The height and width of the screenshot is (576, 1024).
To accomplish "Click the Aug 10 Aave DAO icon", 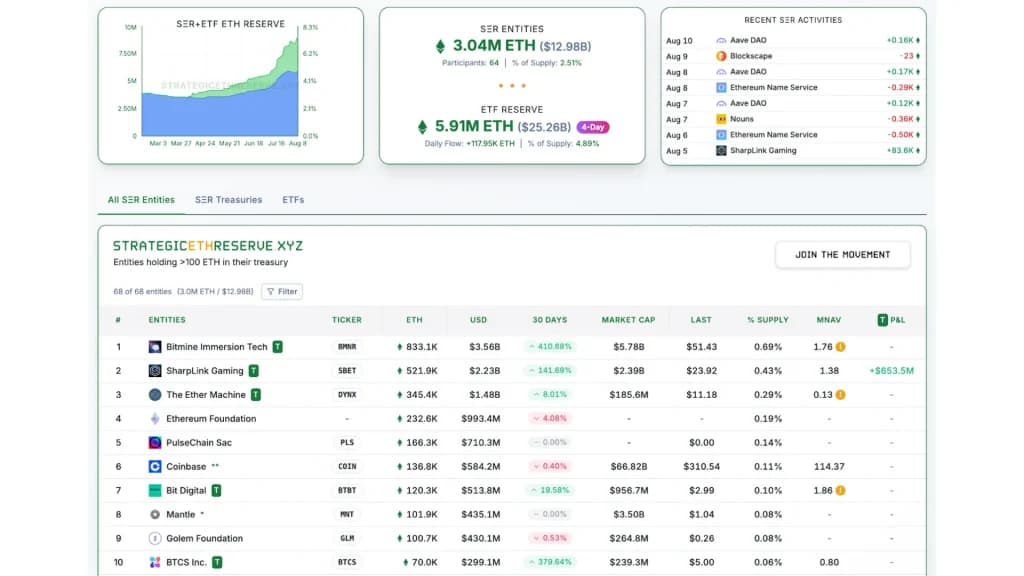I will (x=721, y=40).
